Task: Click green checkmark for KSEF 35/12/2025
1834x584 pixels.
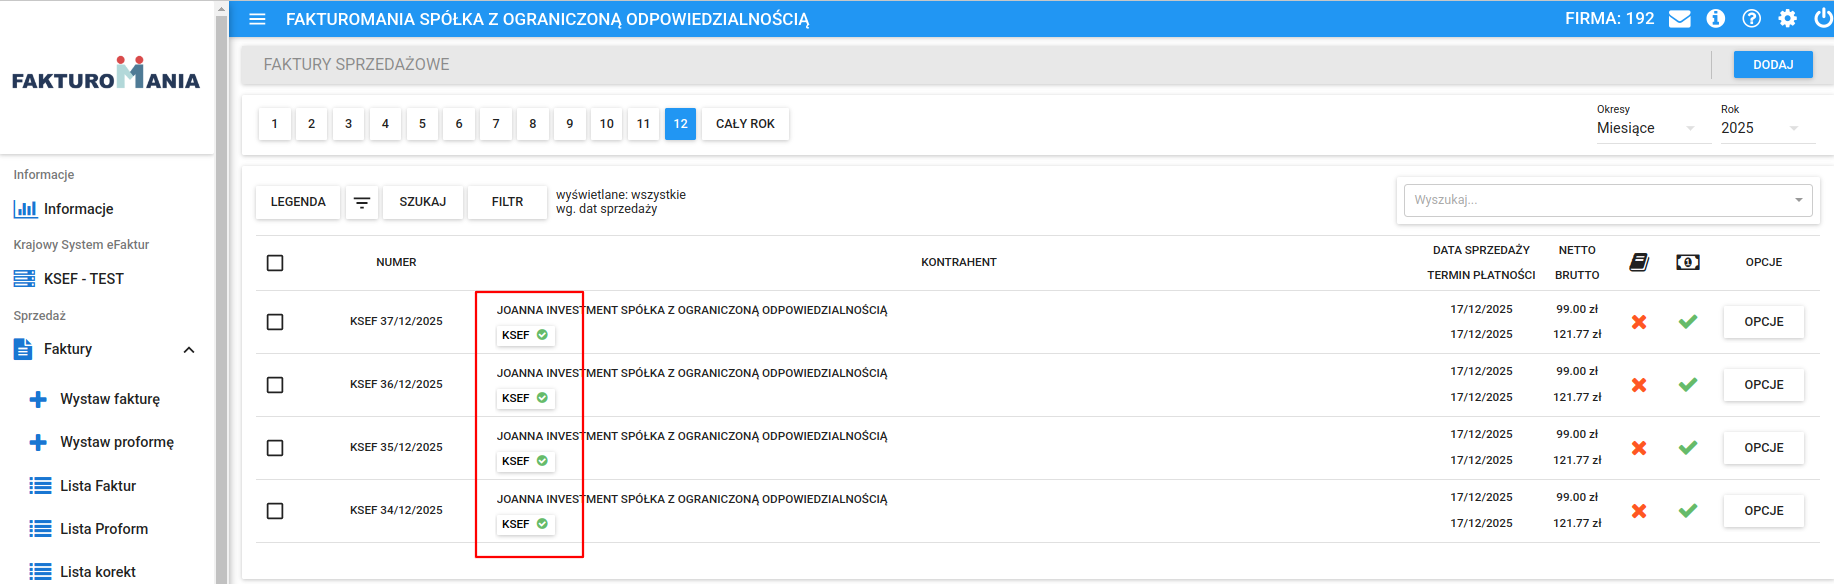Action: click(x=1688, y=448)
